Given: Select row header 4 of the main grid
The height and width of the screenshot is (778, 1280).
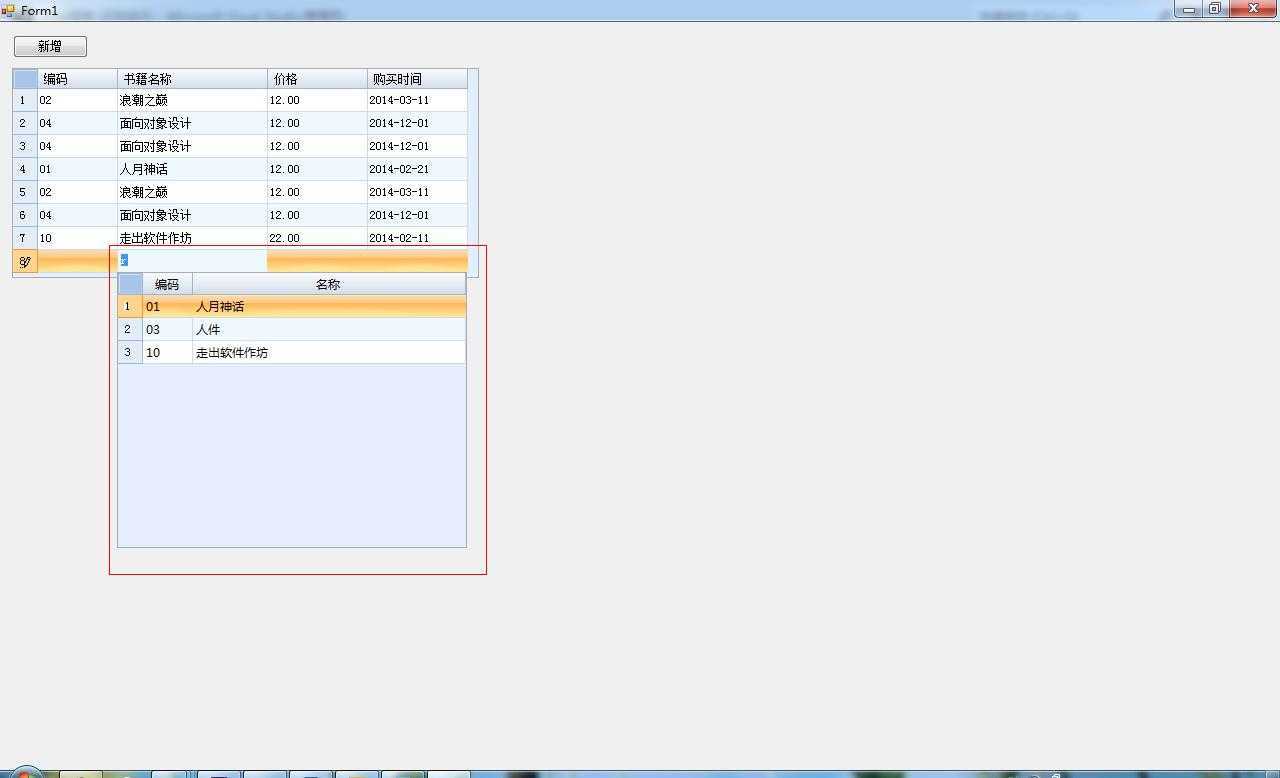Looking at the screenshot, I should tap(25, 169).
